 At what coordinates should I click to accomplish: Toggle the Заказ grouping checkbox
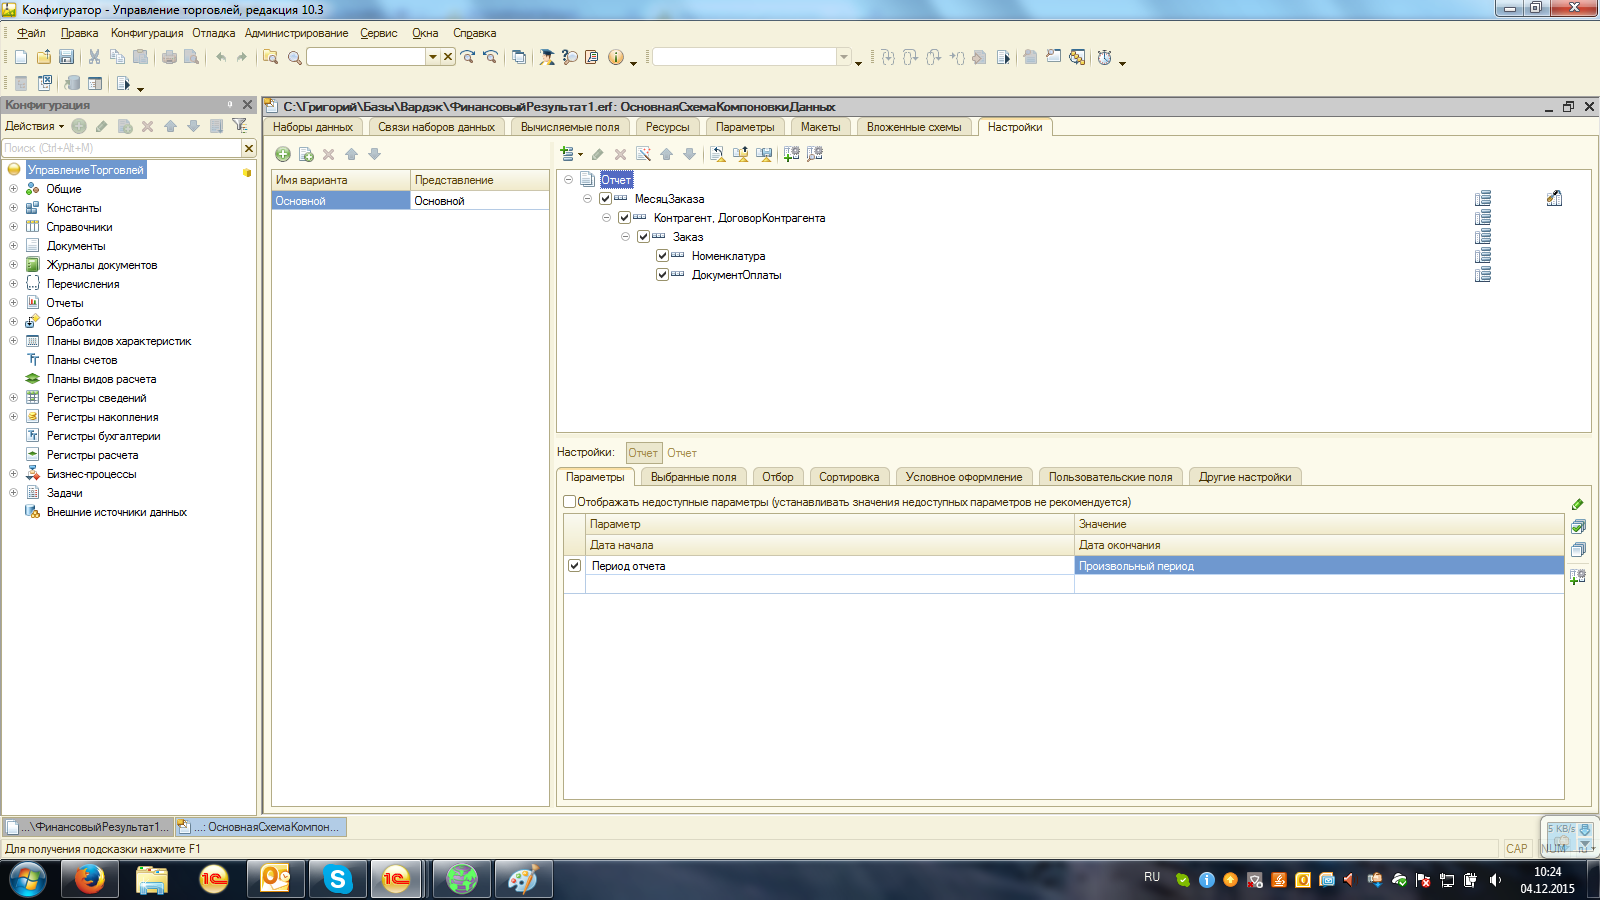click(643, 237)
